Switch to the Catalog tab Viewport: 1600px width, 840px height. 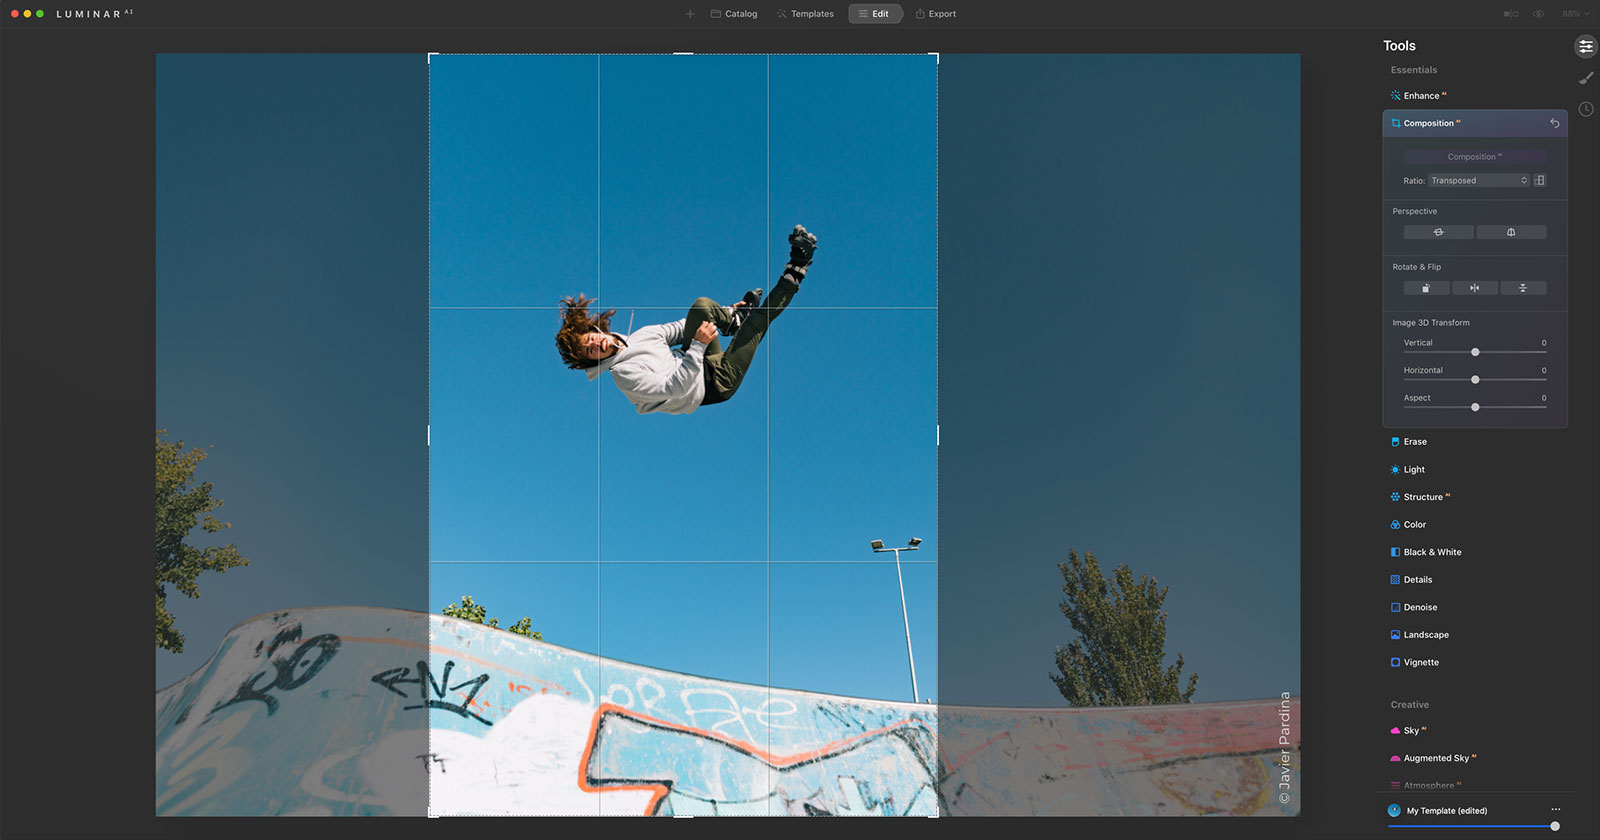pyautogui.click(x=734, y=14)
